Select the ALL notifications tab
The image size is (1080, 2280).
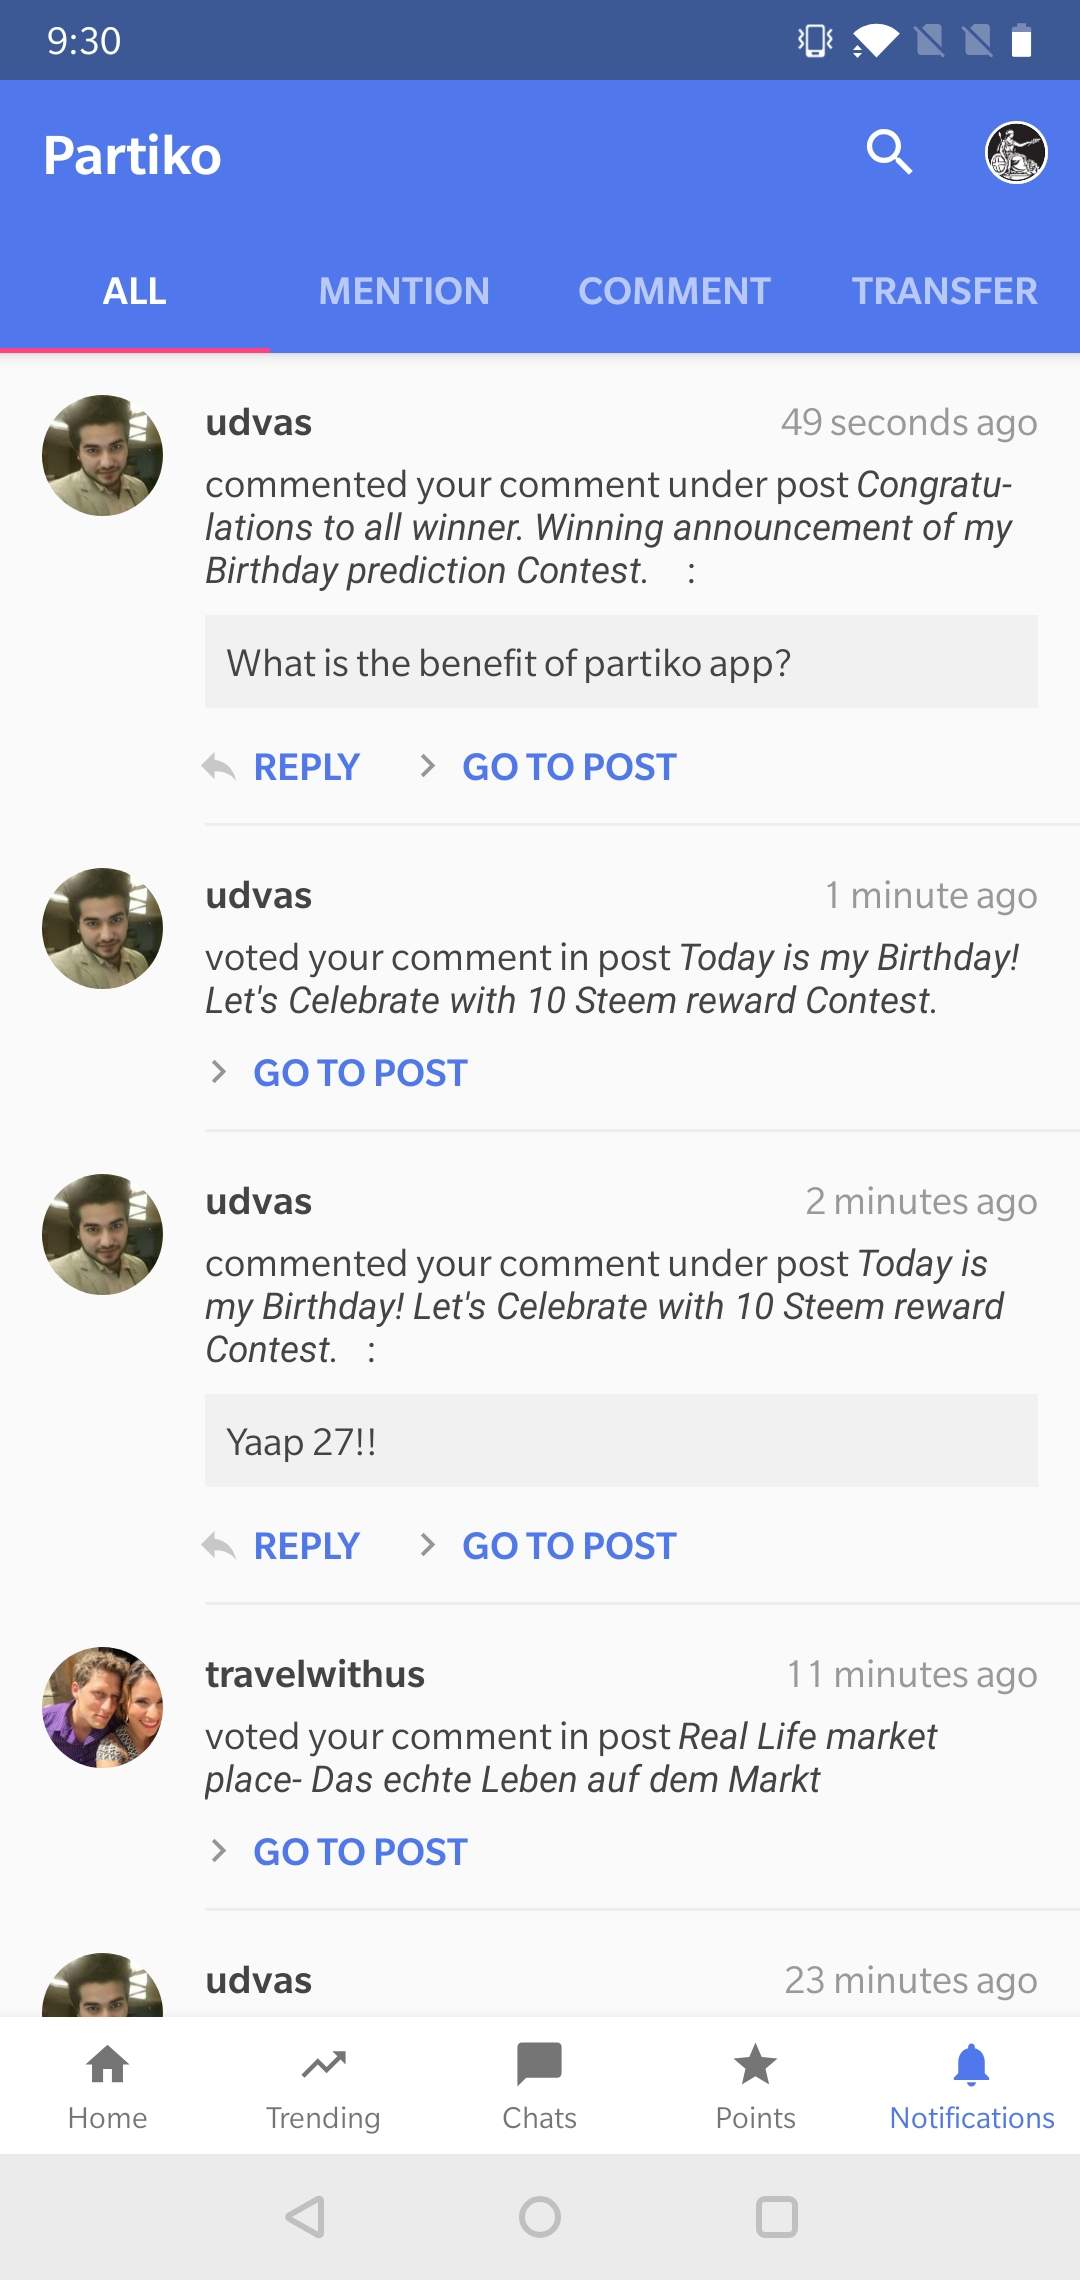[x=135, y=291]
